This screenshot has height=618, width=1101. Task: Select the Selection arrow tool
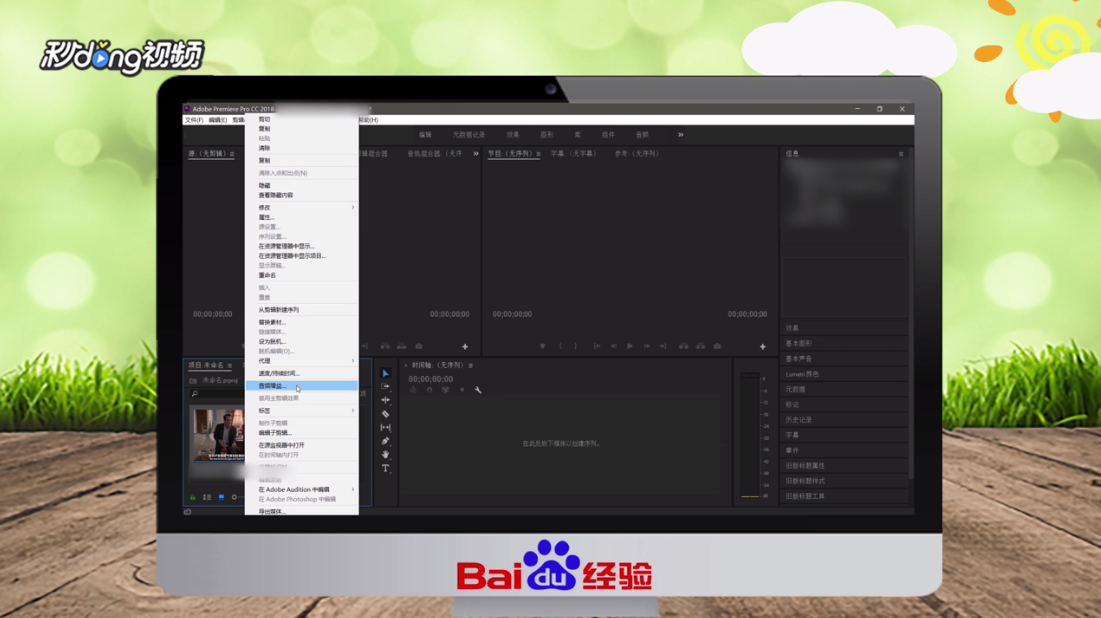coord(385,374)
